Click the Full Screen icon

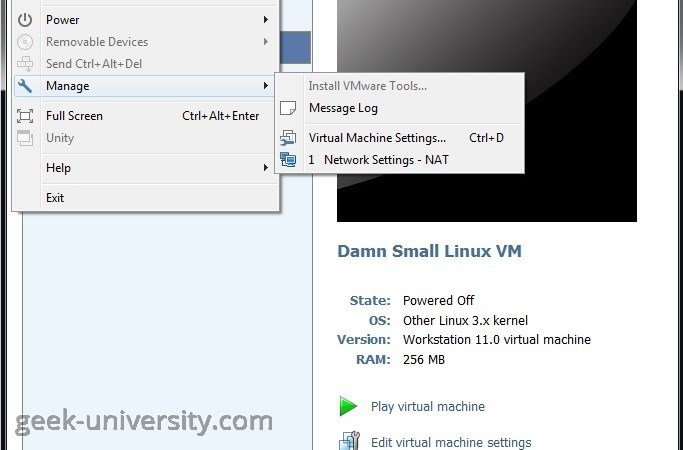click(25, 116)
